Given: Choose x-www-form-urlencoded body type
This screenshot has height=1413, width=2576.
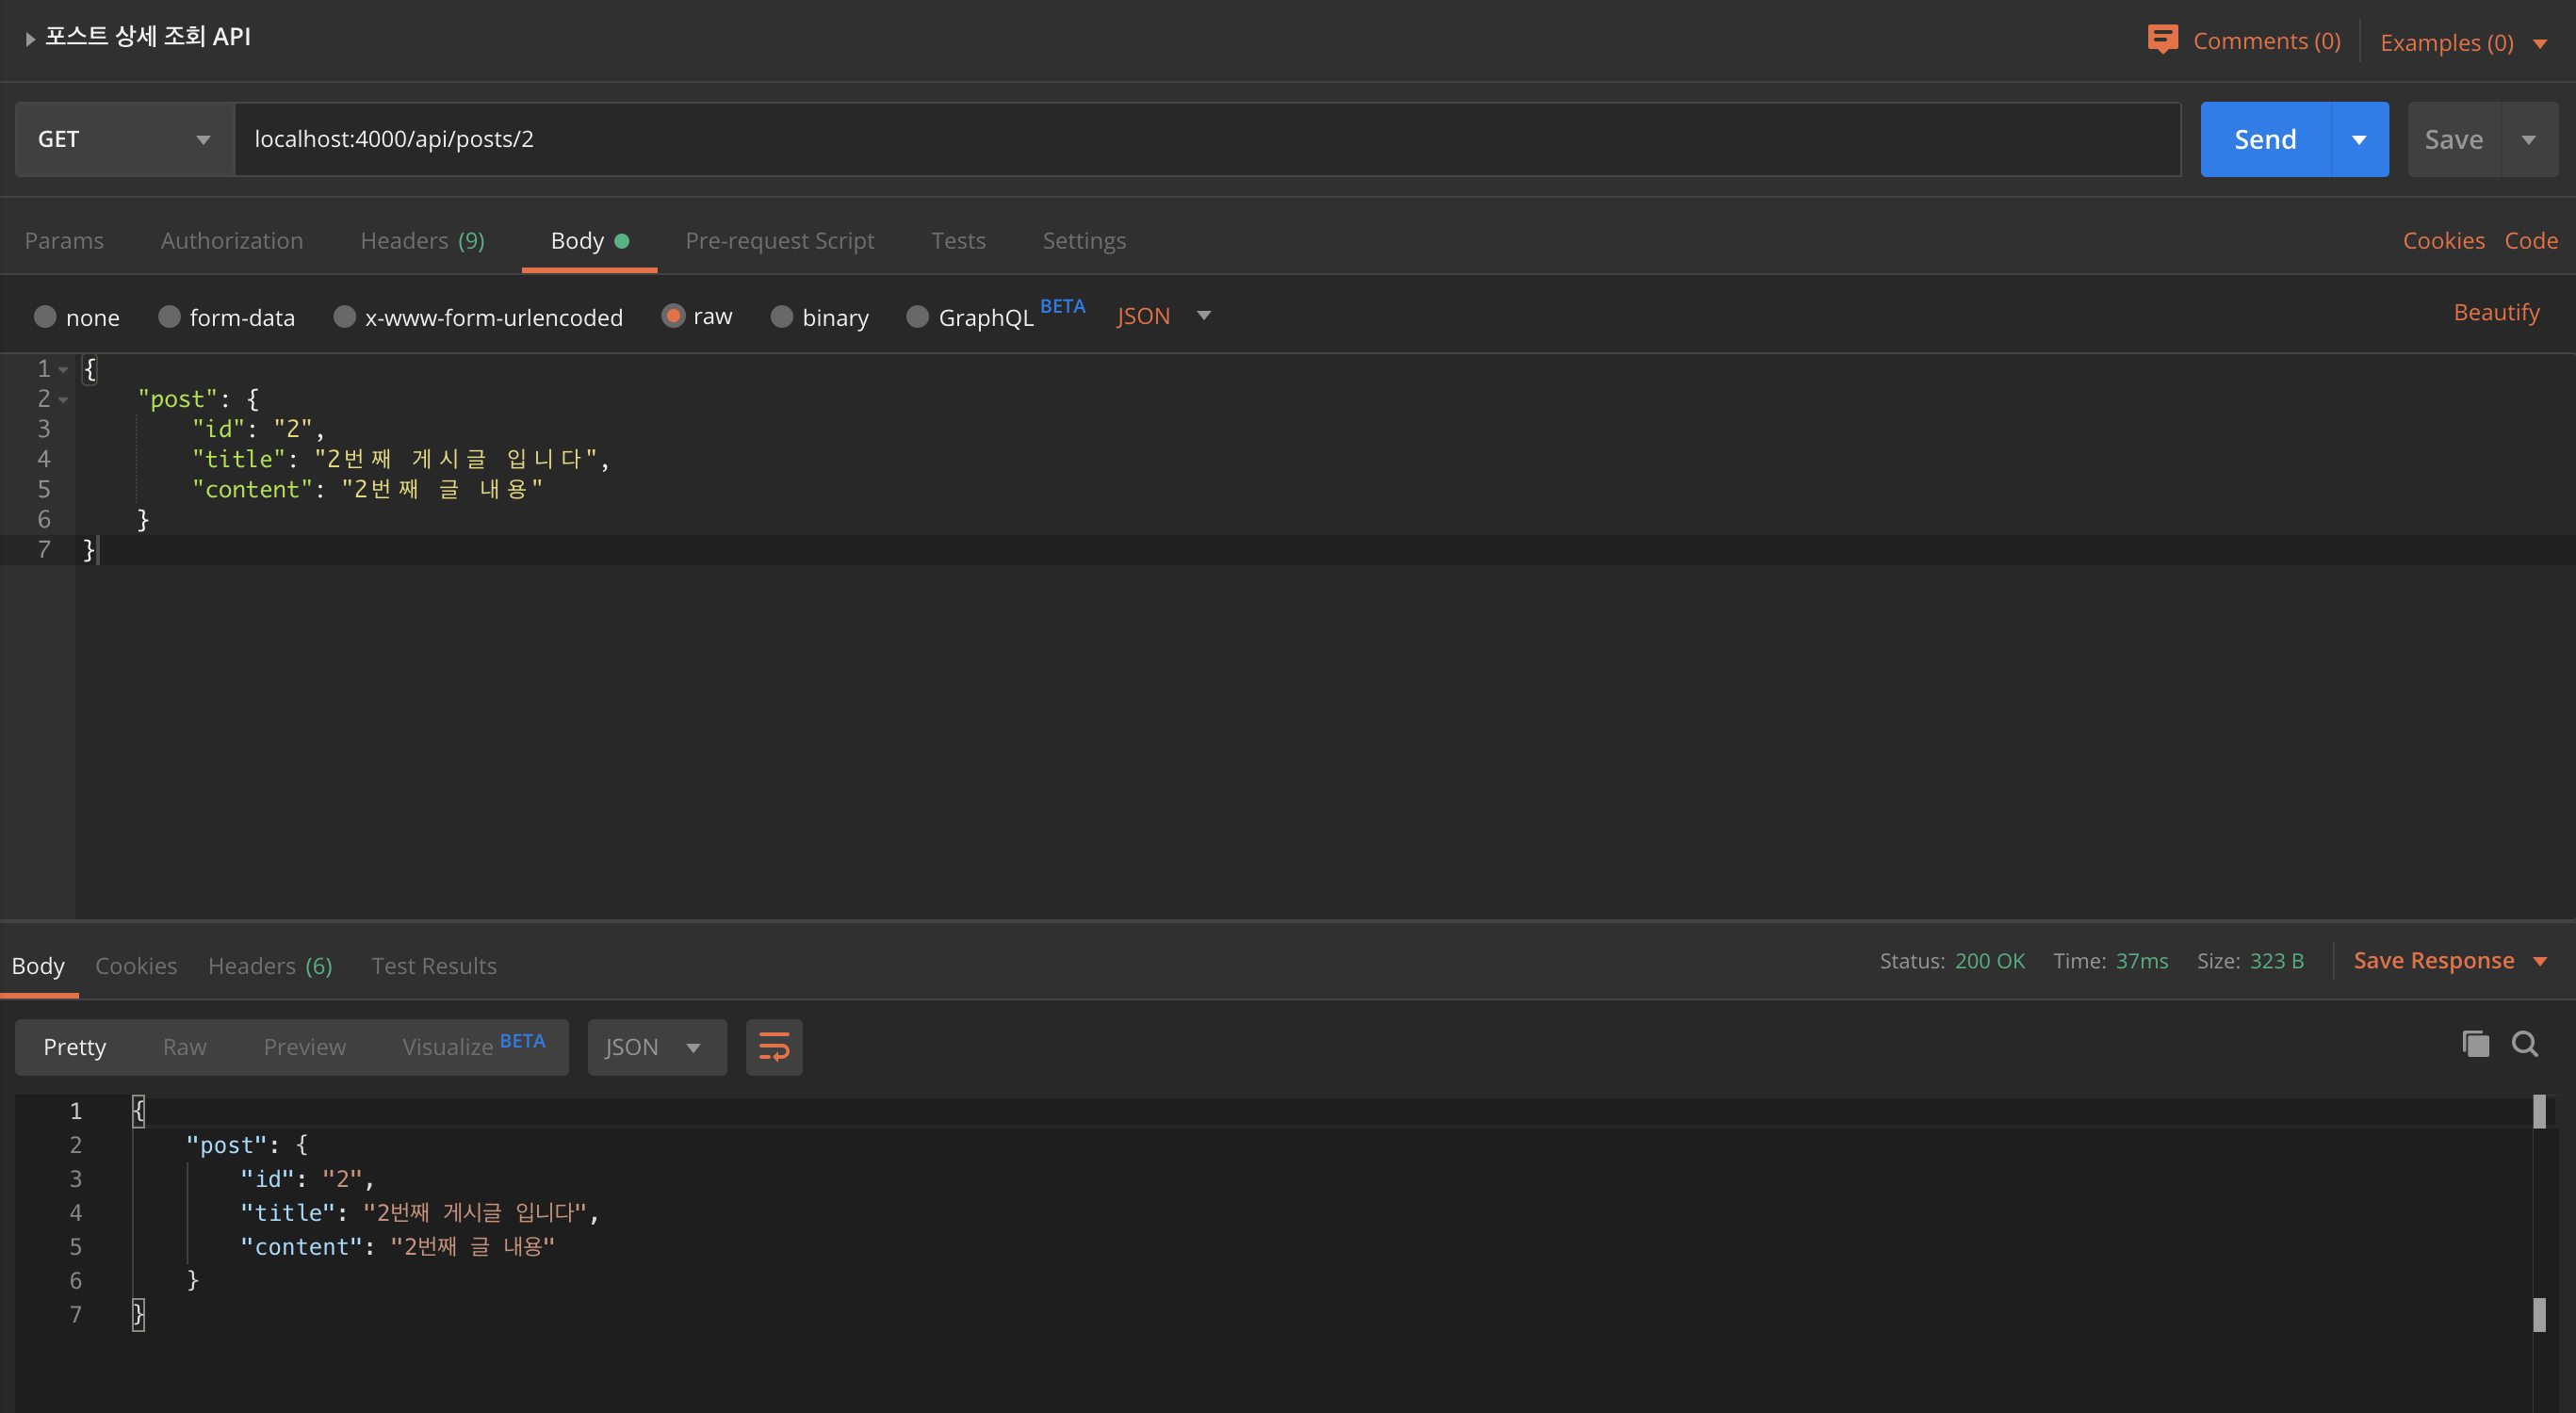Looking at the screenshot, I should click(344, 317).
